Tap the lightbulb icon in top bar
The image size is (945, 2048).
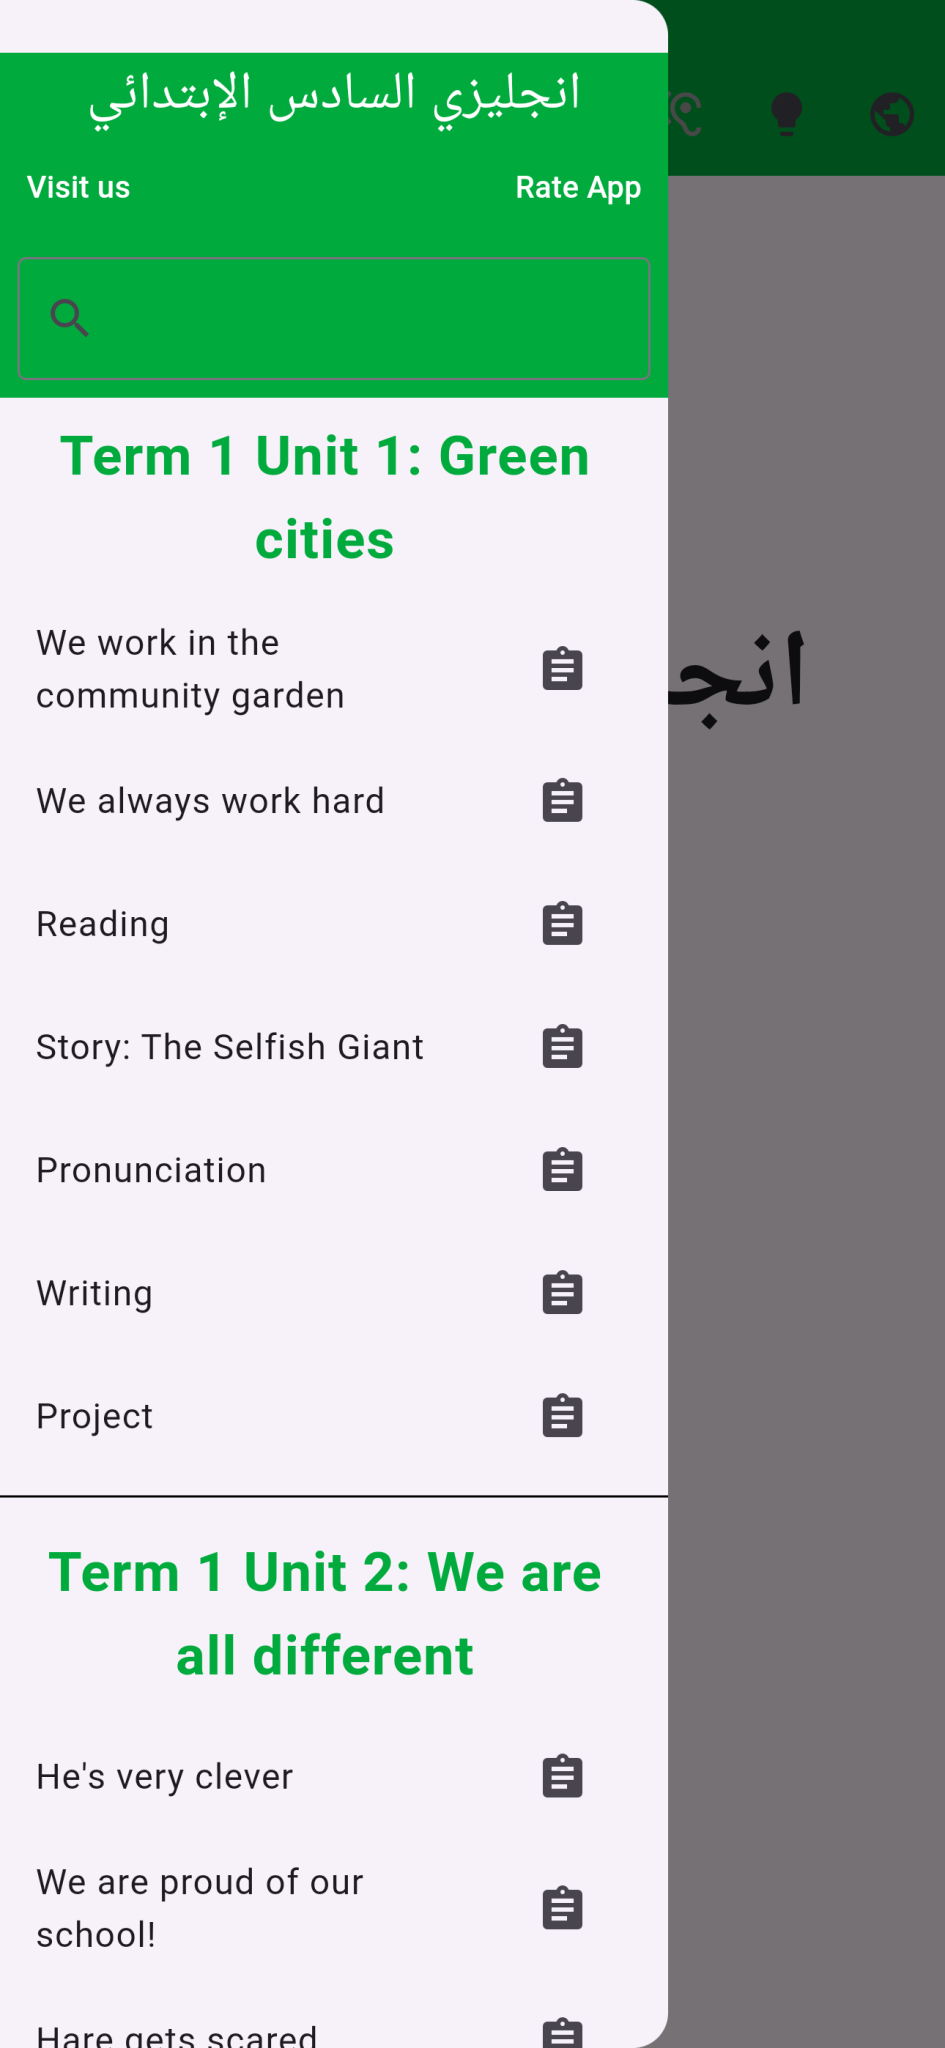(787, 114)
